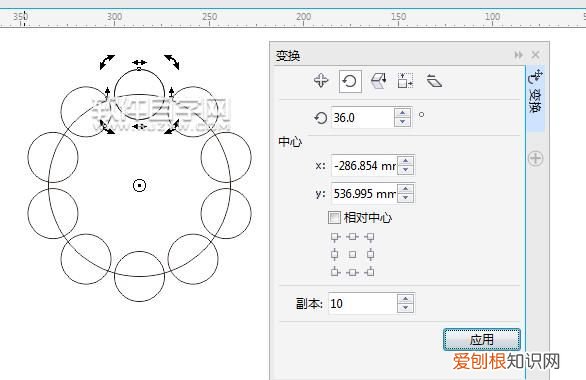Image resolution: width=586 pixels, height=380 pixels.
Task: Click the horizontal ruler at 200
Action: 303,16
